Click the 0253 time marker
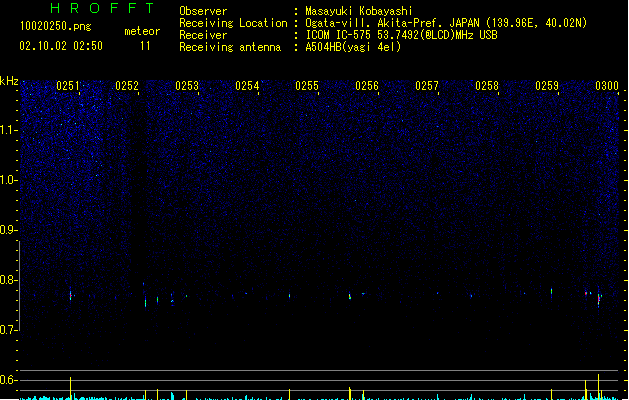 point(187,86)
